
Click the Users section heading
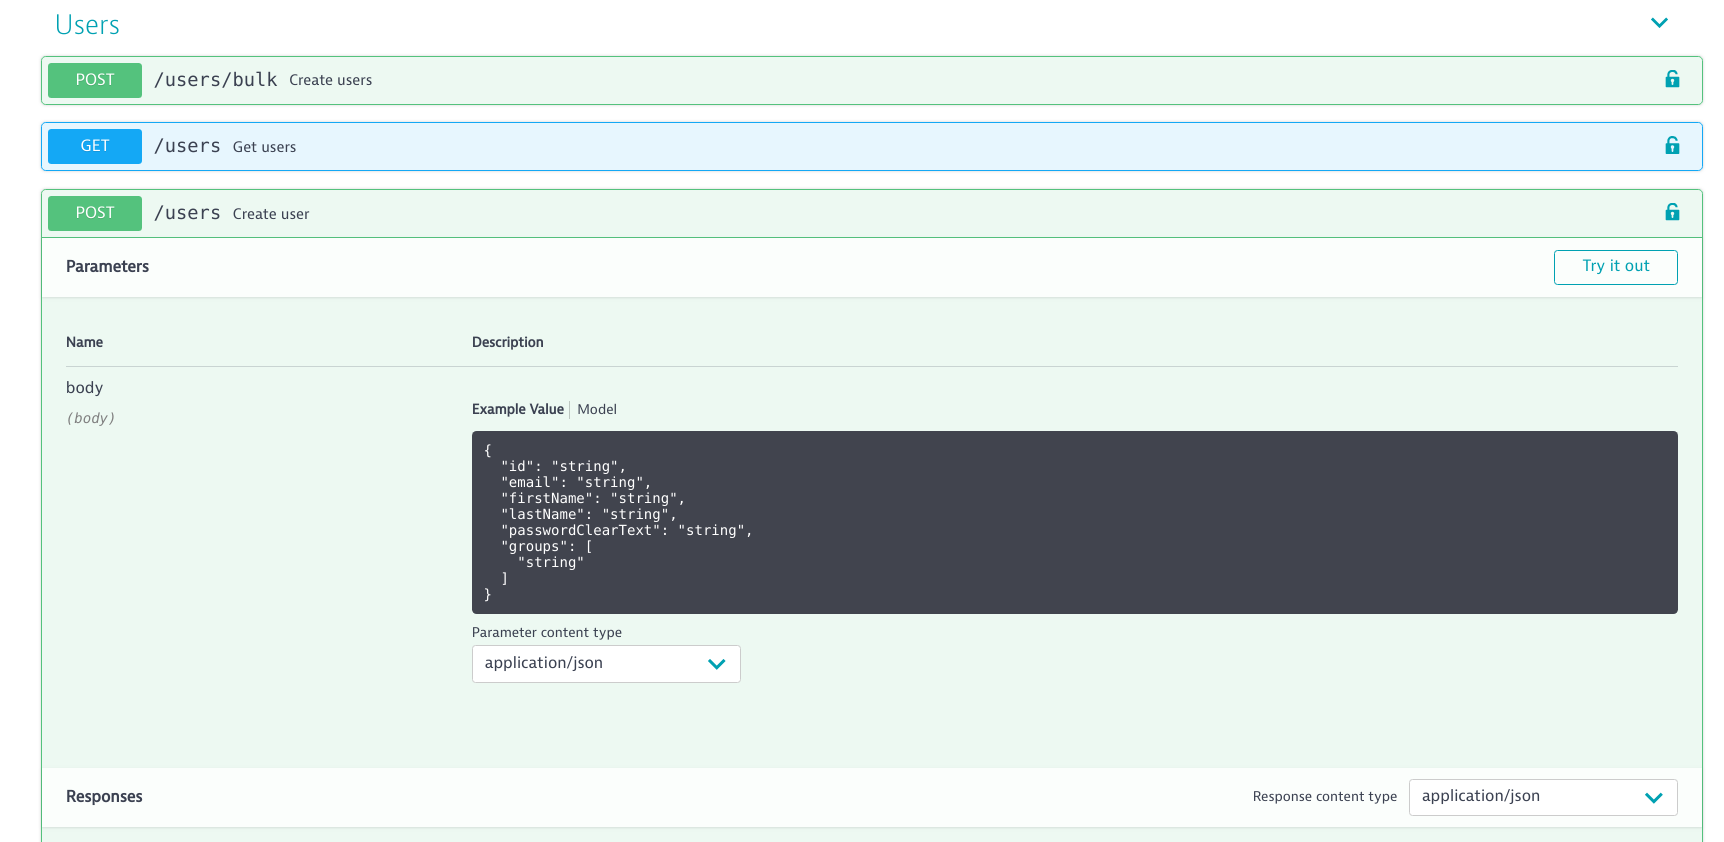point(87,25)
